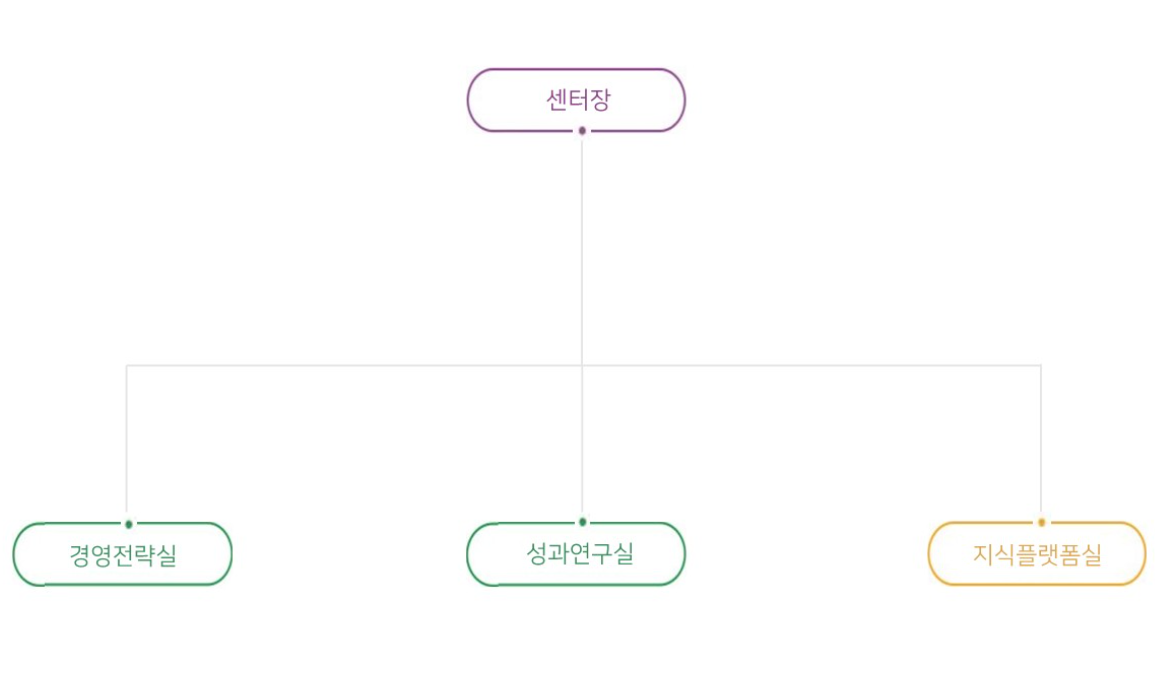Click the purple dot beneath 센터장

(x=582, y=130)
